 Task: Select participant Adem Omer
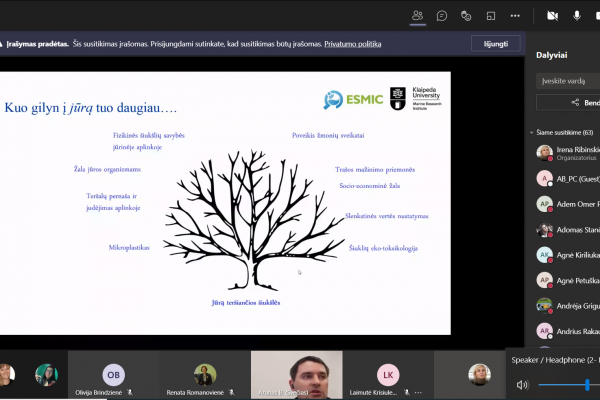pos(568,204)
